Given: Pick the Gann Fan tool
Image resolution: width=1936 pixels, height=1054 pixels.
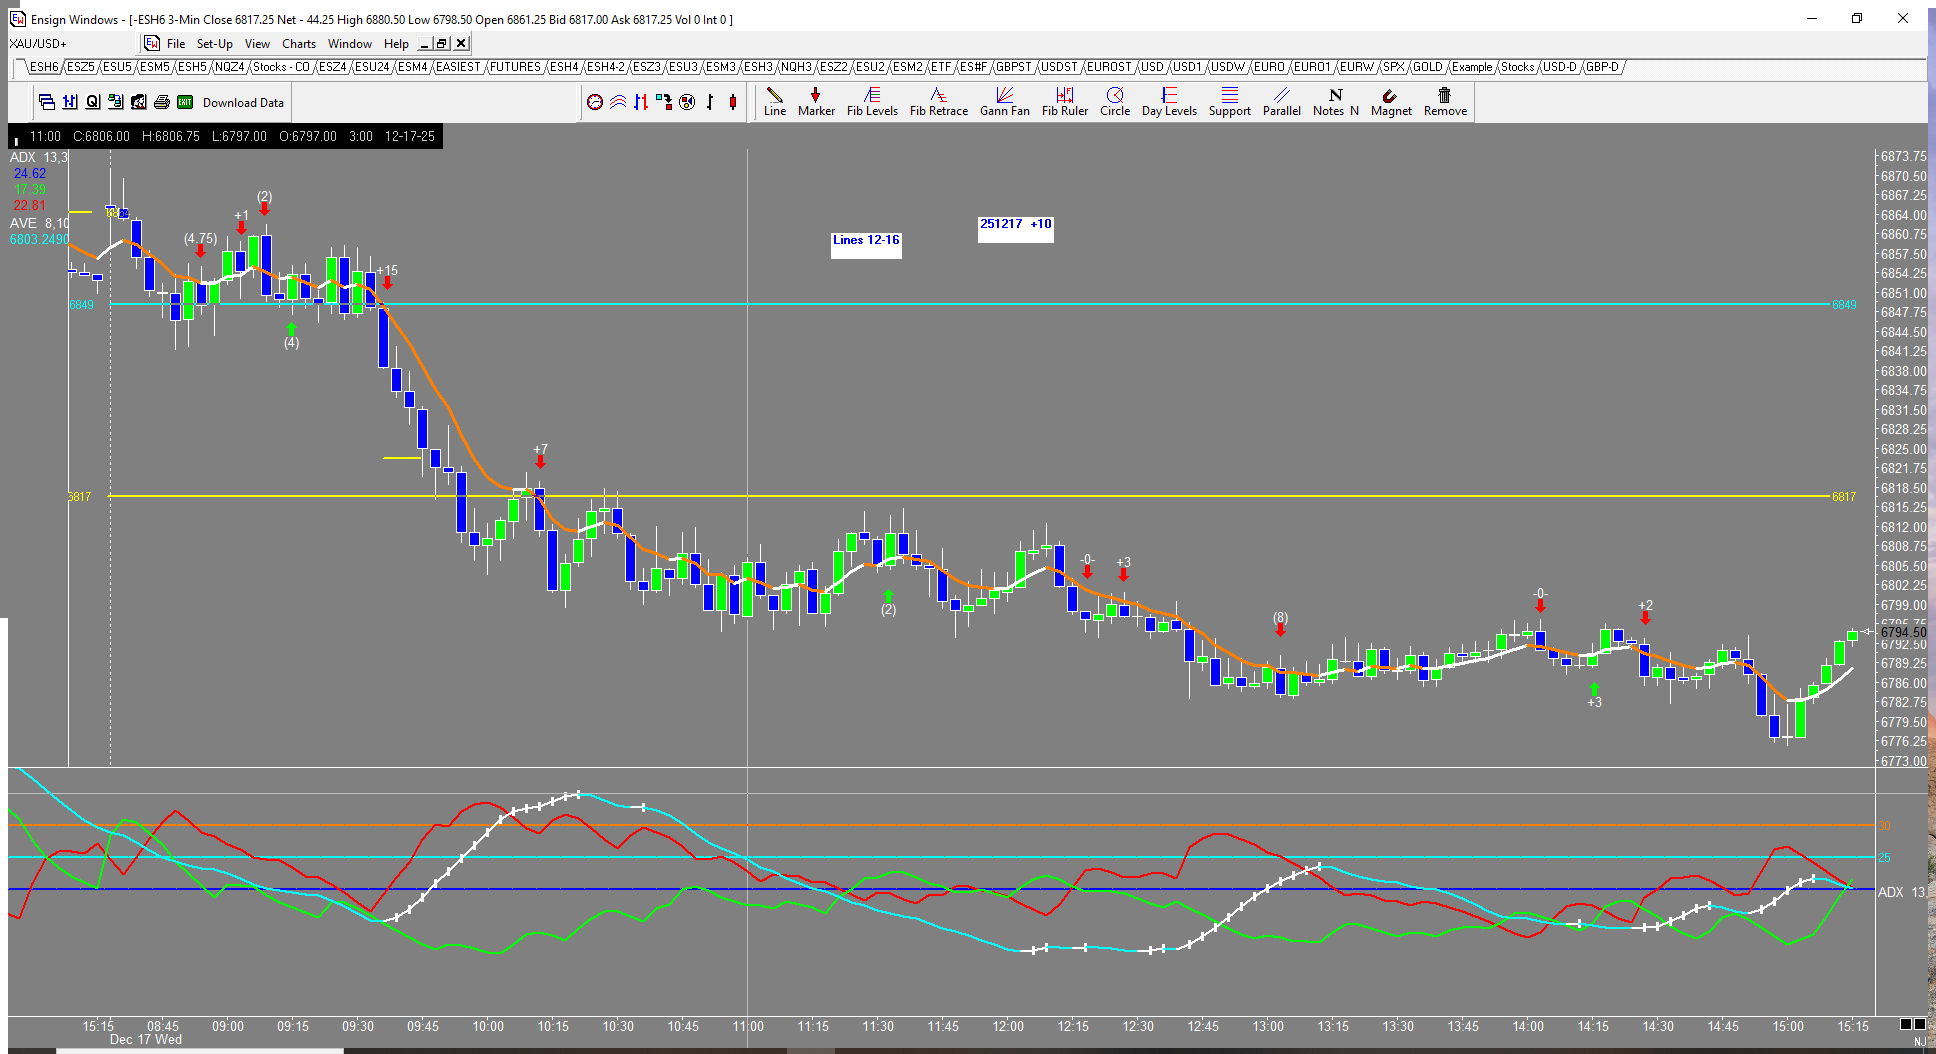Looking at the screenshot, I should point(1004,101).
